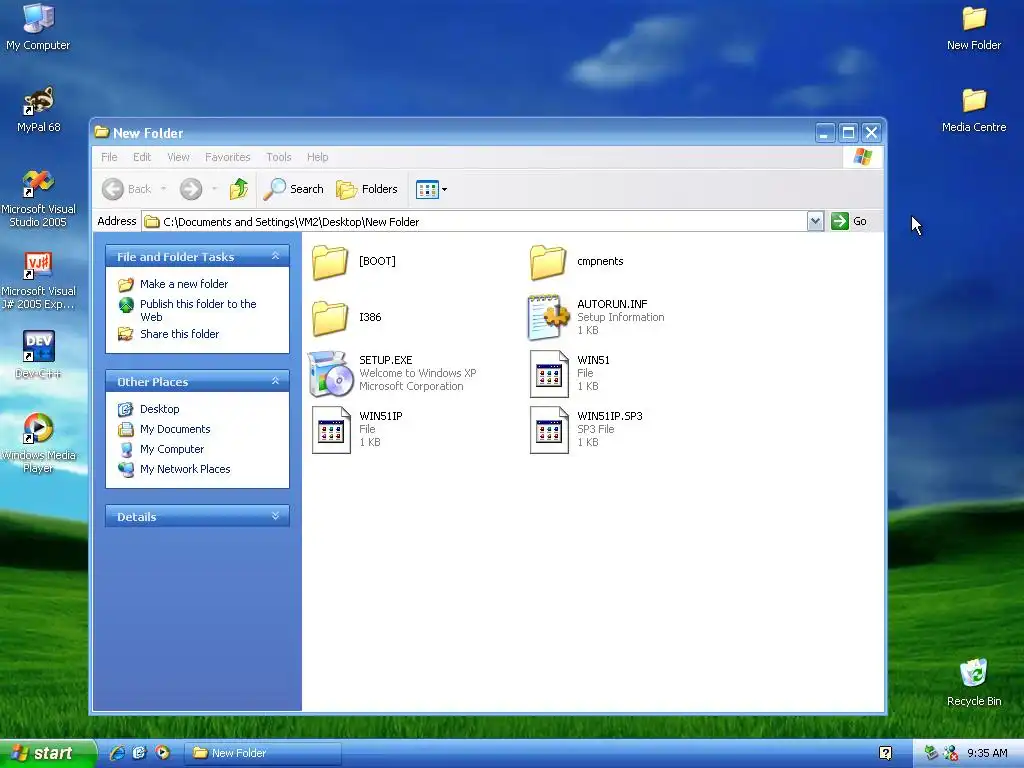
Task: Click the Forward arrow button
Action: (x=191, y=189)
